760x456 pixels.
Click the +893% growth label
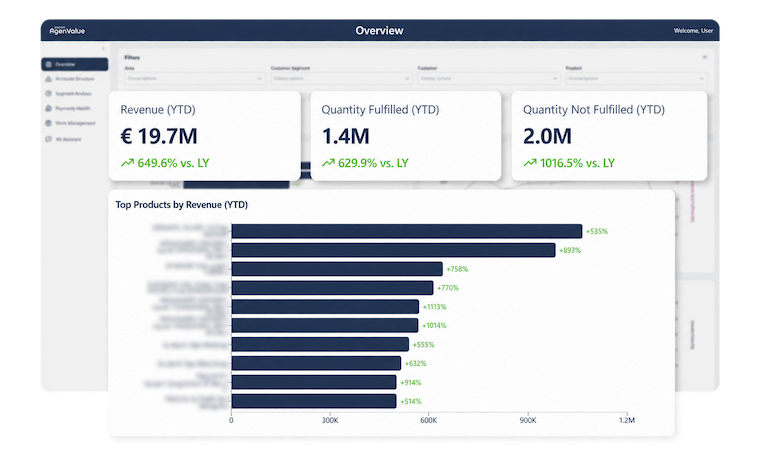pyautogui.click(x=570, y=250)
